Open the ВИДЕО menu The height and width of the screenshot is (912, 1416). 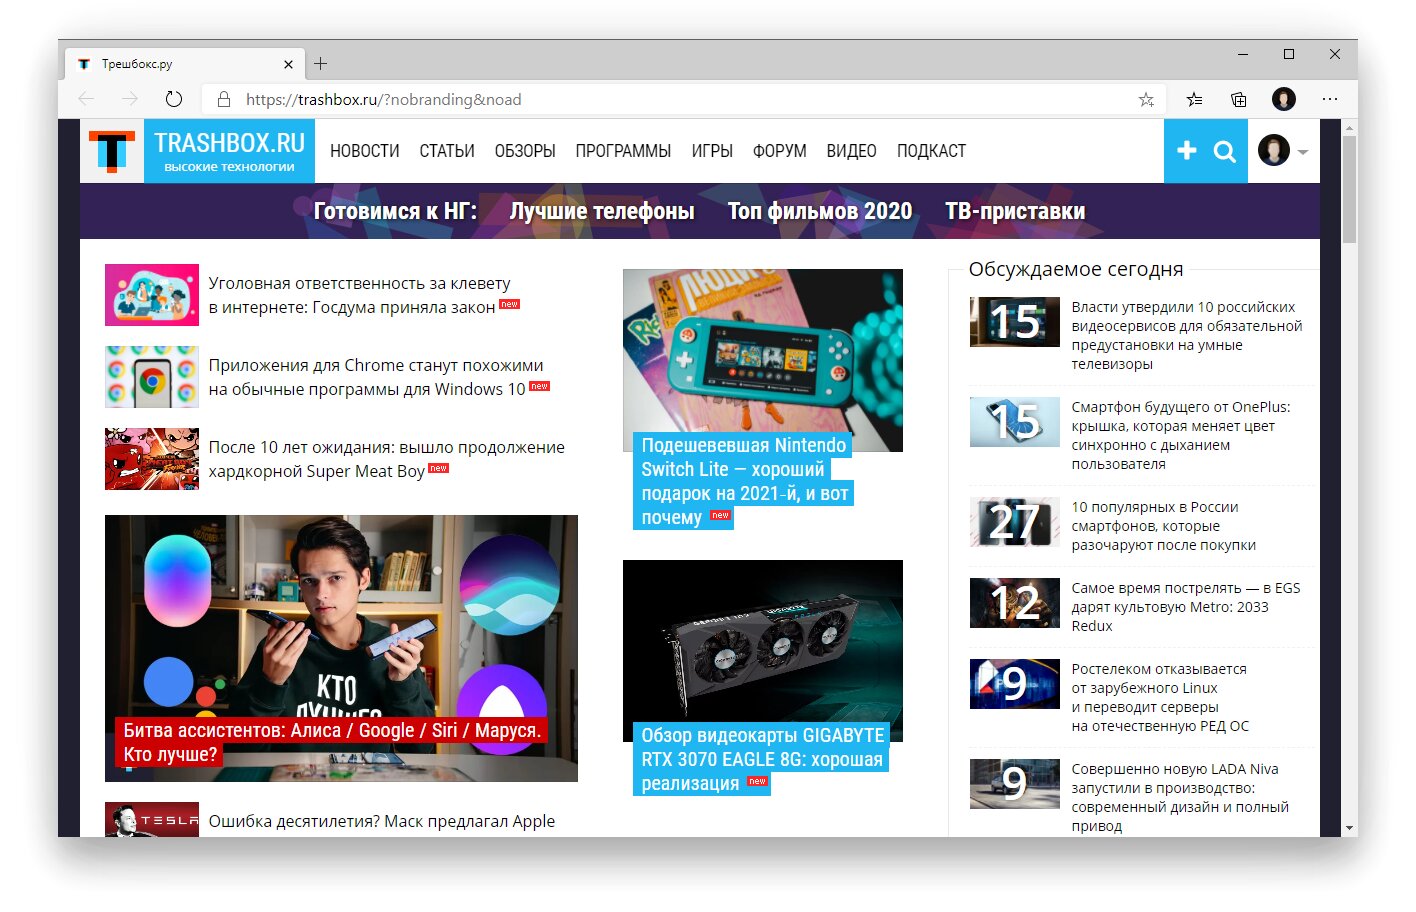click(851, 151)
